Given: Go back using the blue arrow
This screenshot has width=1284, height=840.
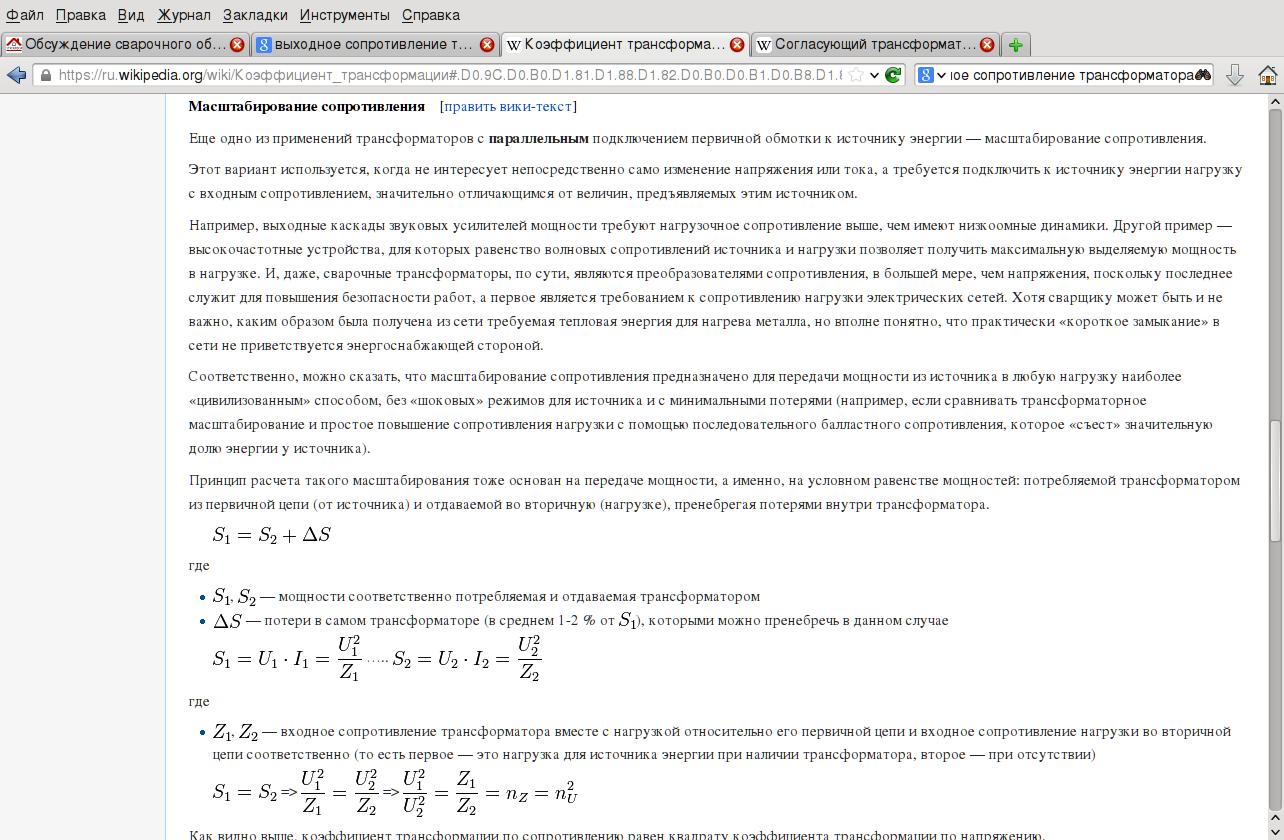Looking at the screenshot, I should pyautogui.click(x=16, y=75).
